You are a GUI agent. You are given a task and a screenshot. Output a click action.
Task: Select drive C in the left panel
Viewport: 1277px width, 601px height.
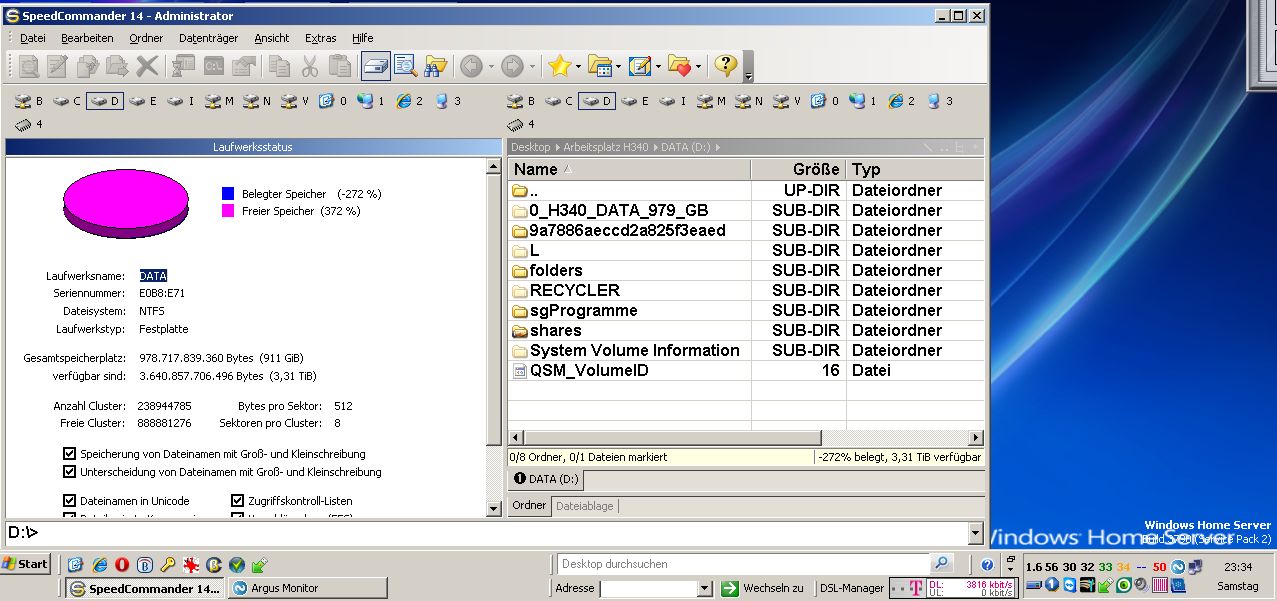[67, 101]
